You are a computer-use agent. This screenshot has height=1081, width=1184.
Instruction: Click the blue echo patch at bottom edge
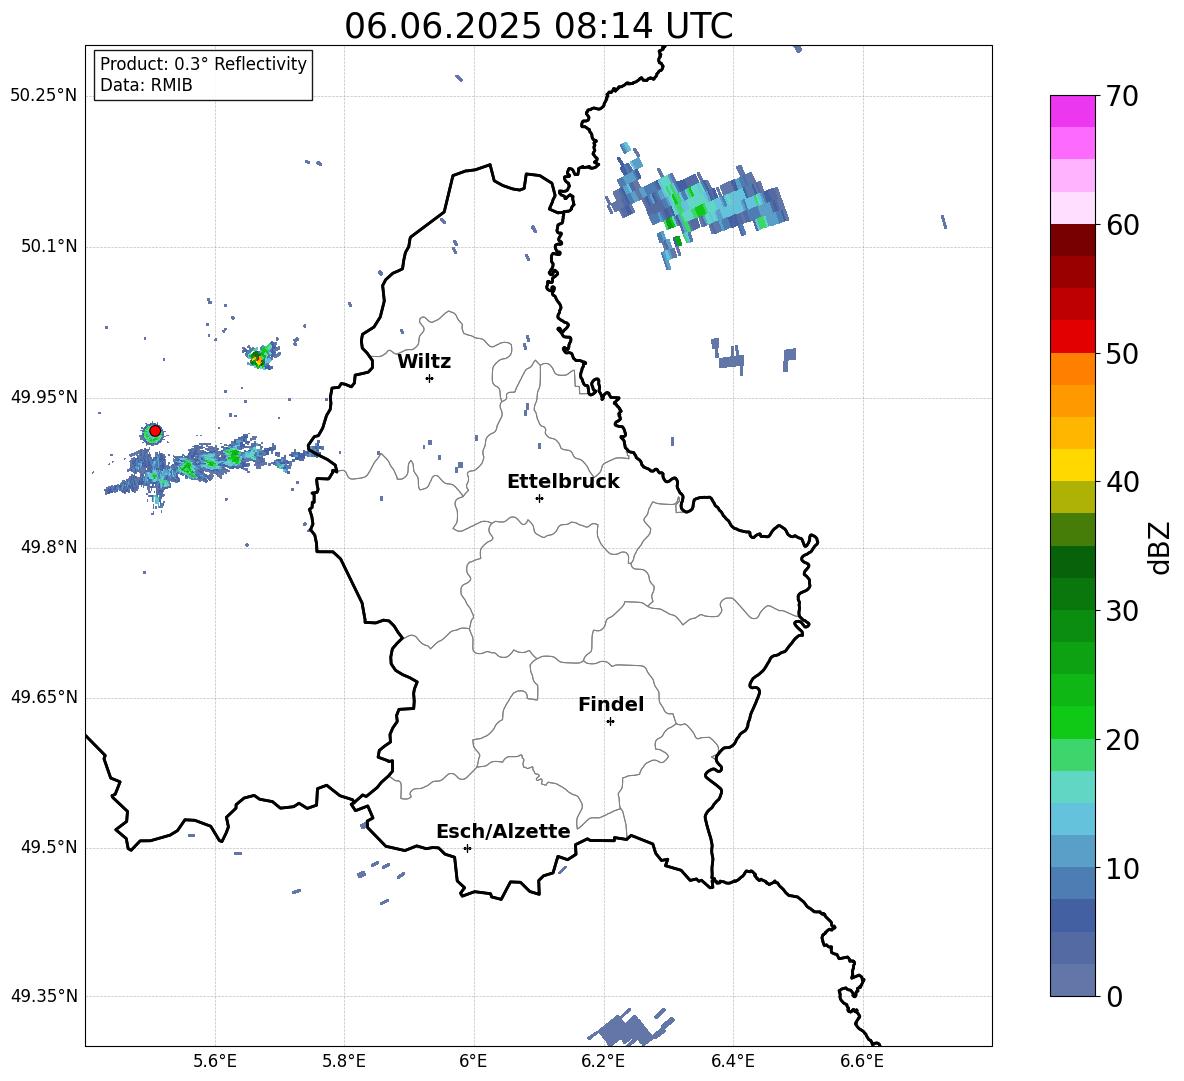pyautogui.click(x=630, y=1027)
